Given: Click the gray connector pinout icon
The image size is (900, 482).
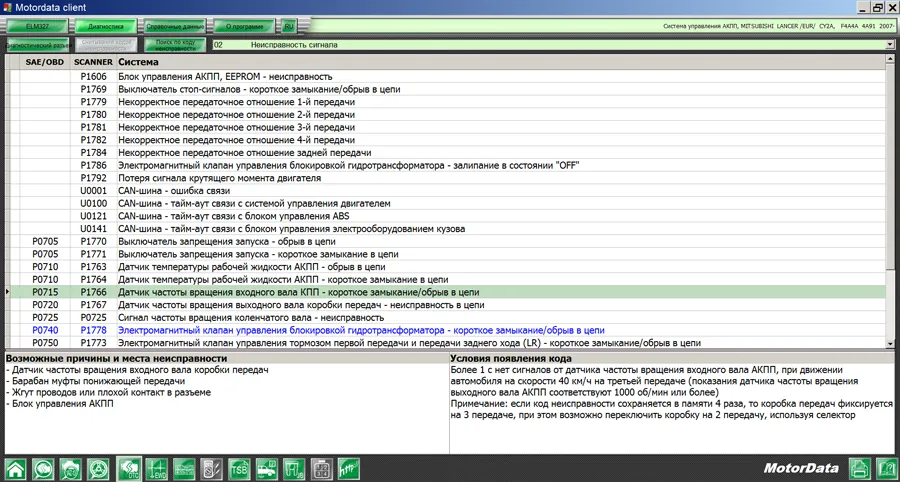Looking at the screenshot, I should tap(322, 469).
